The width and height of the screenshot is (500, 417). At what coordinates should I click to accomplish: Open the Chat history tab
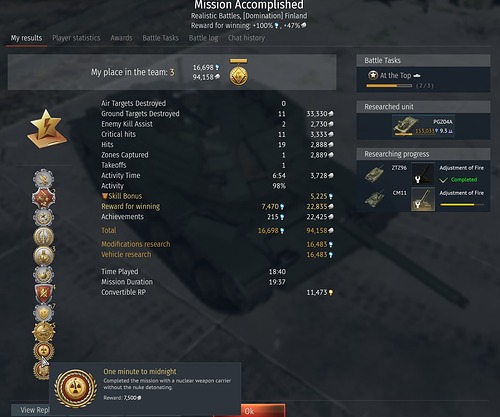pos(246,38)
